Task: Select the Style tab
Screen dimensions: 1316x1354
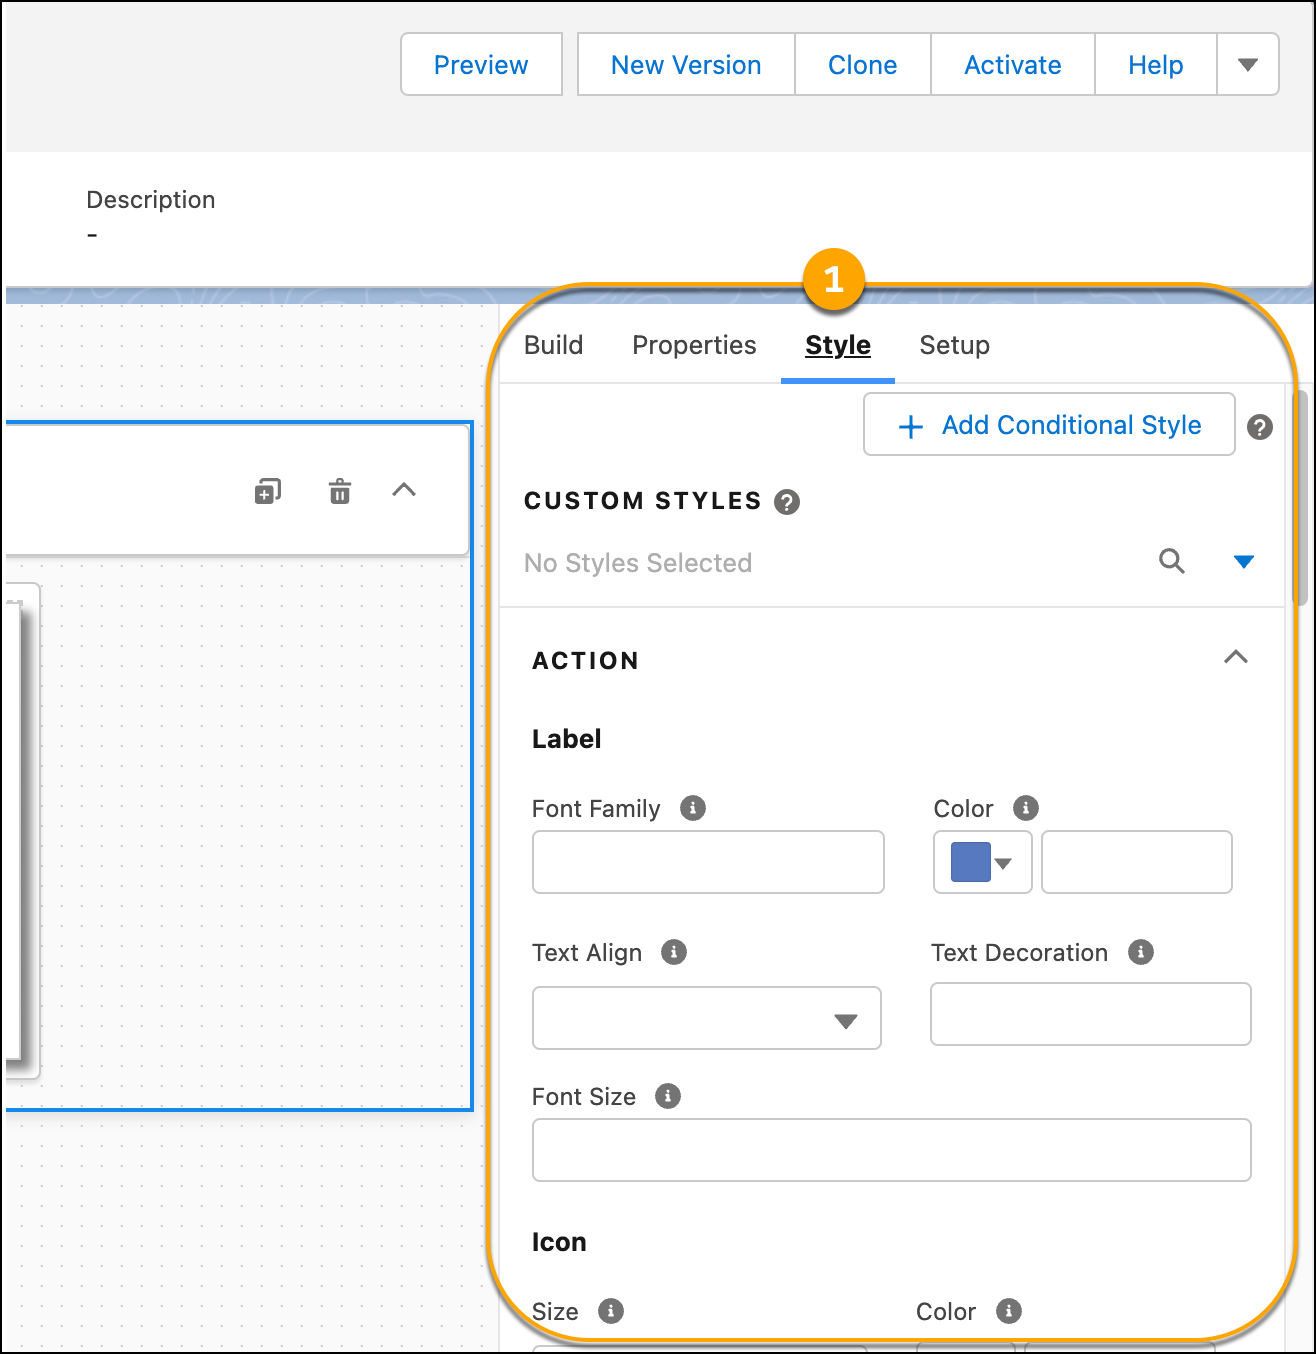Action: click(838, 346)
